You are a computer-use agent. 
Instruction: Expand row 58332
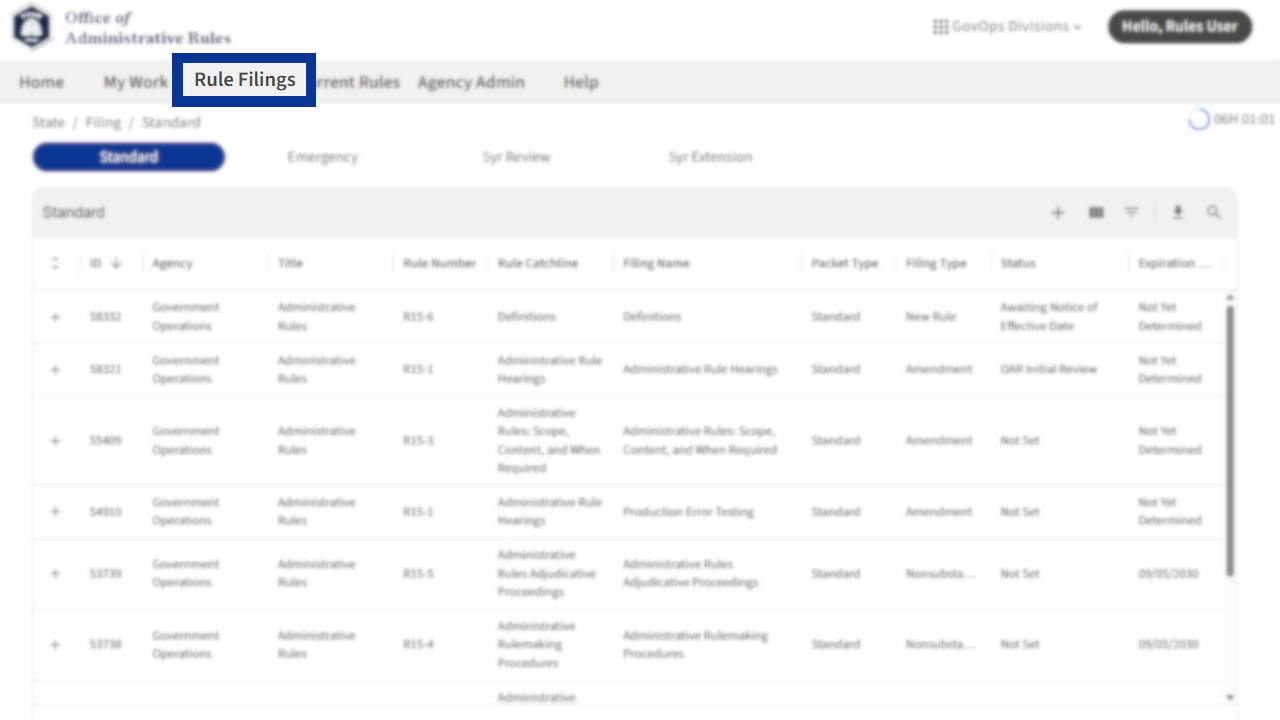pyautogui.click(x=55, y=317)
